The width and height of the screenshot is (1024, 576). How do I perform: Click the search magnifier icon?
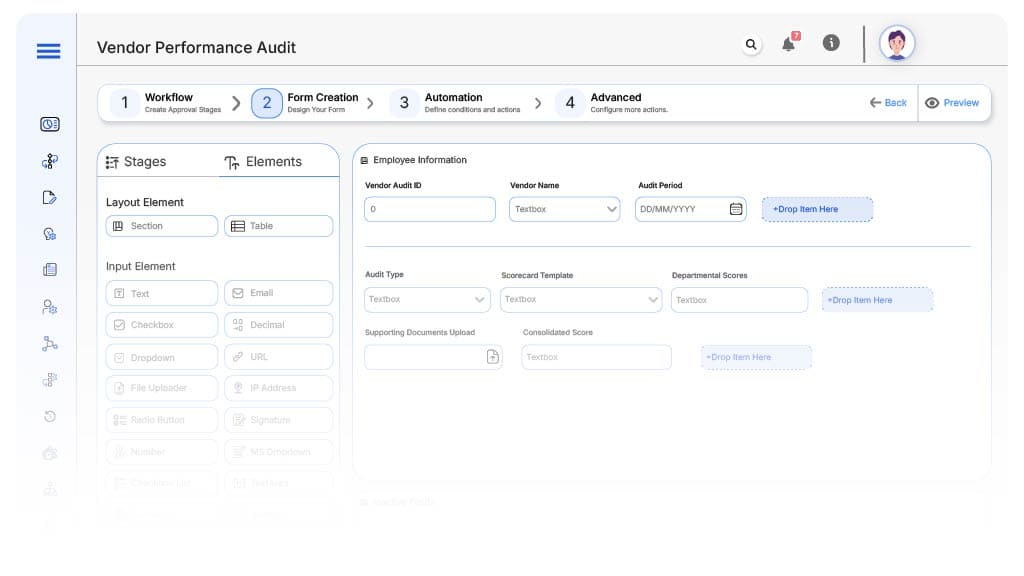(x=751, y=44)
